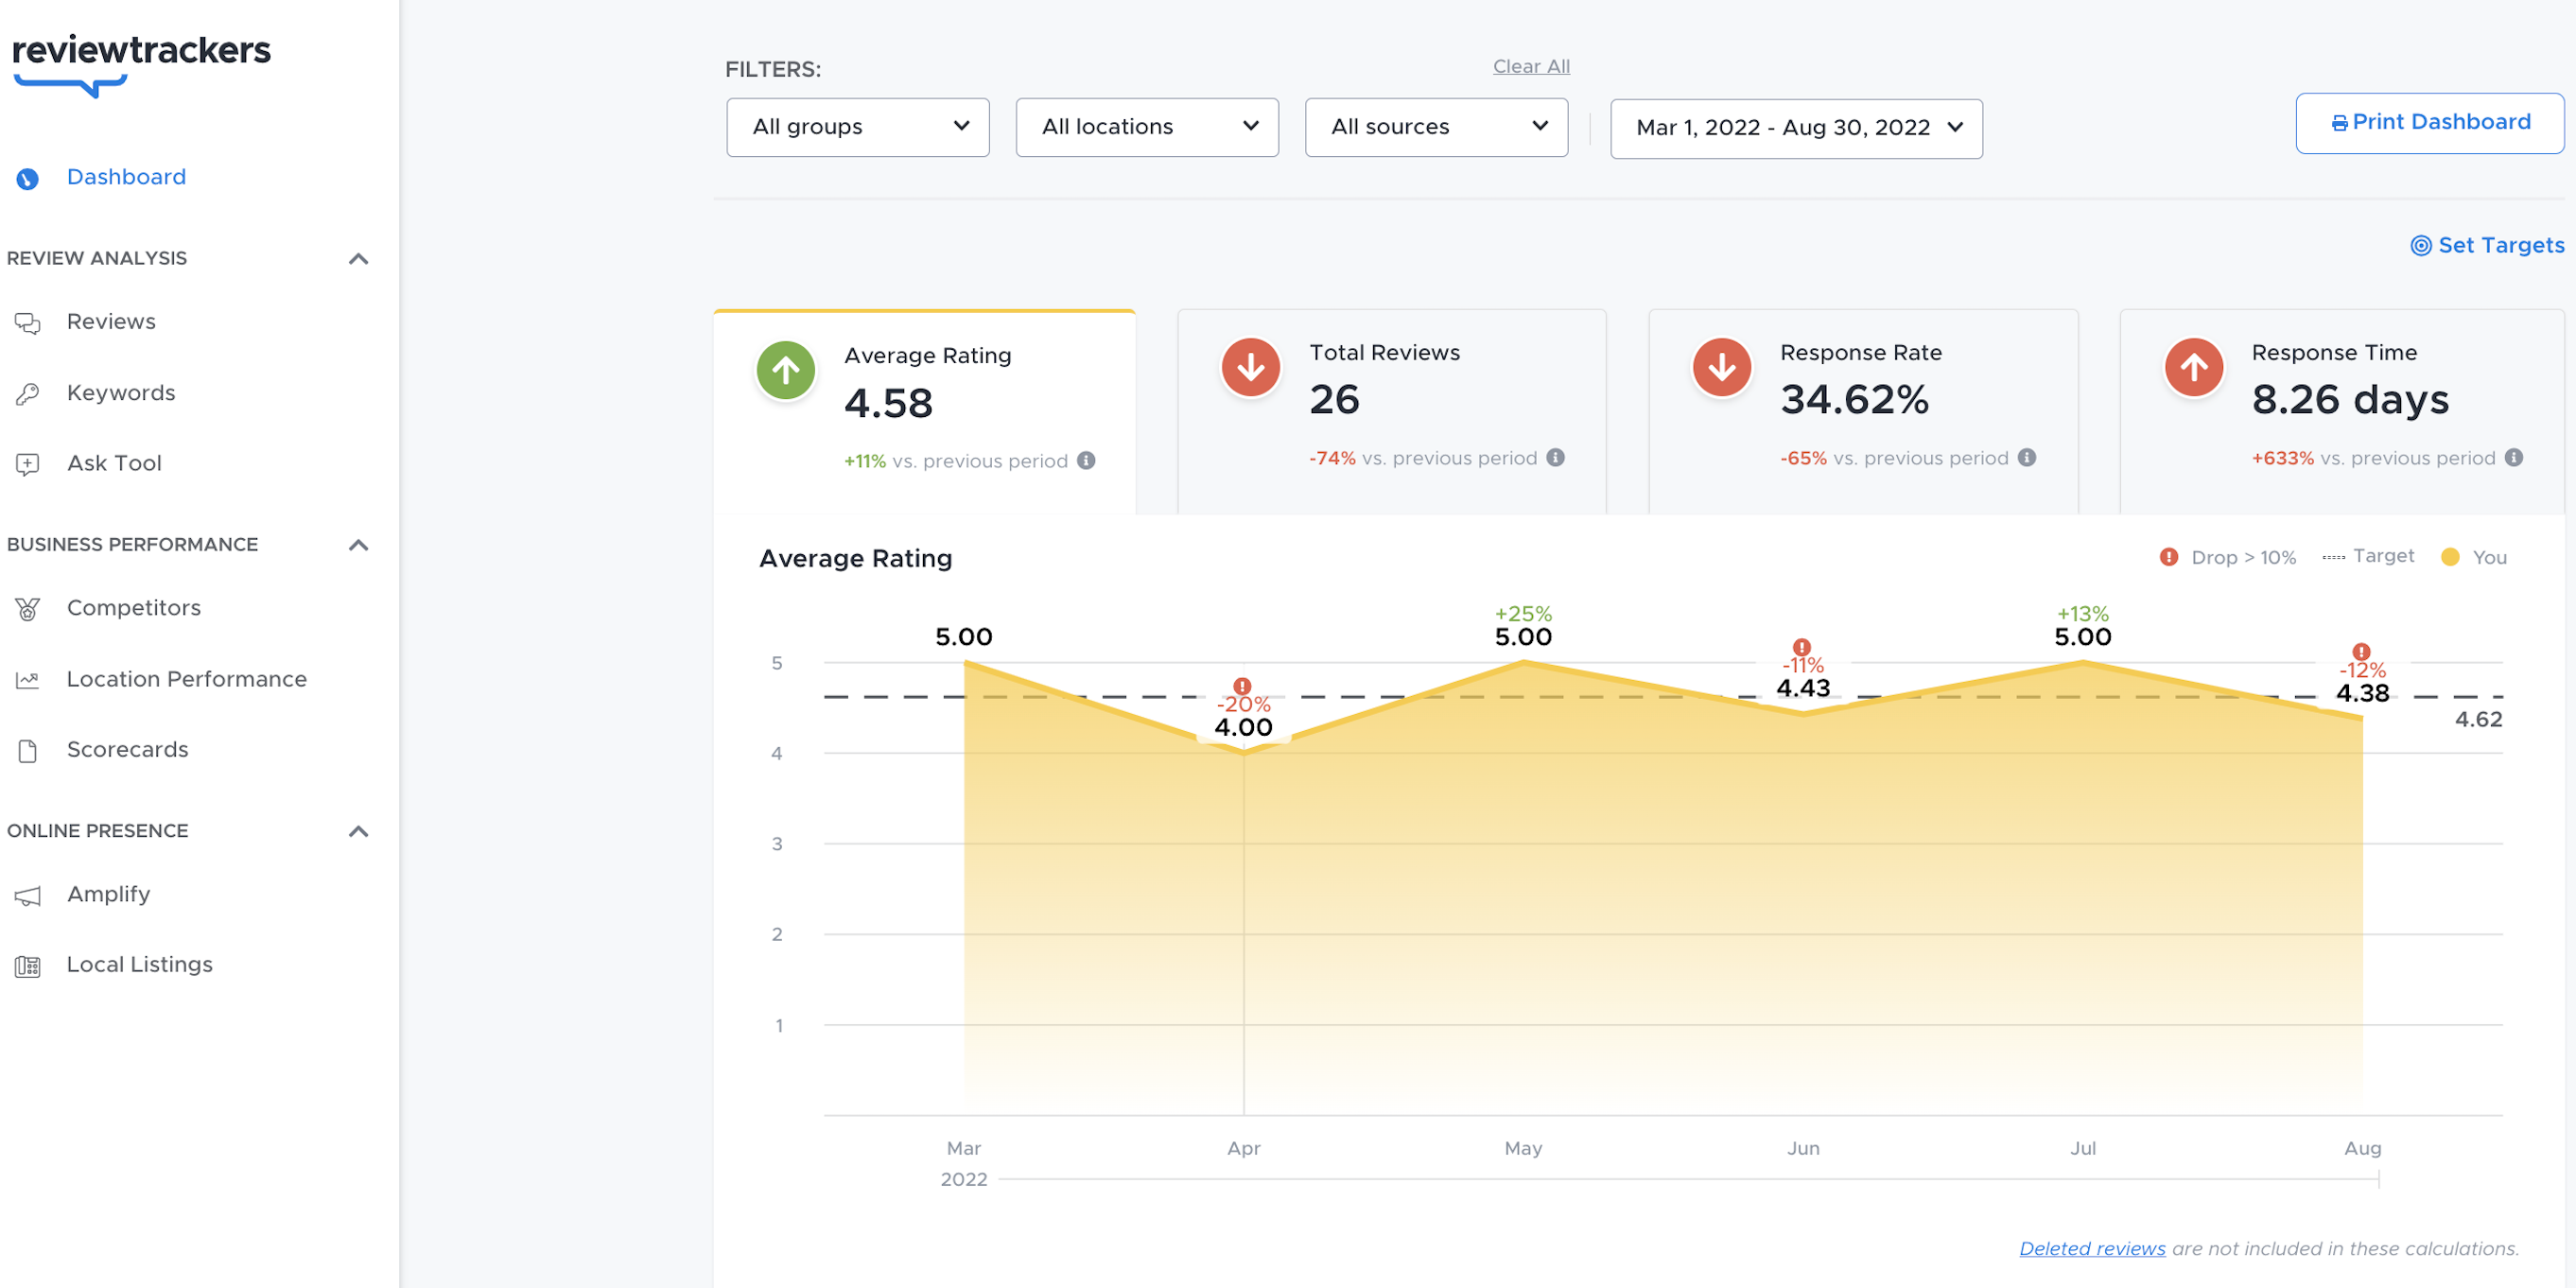2576x1288 pixels.
Task: Open Location Performance chart icon
Action: [x=27, y=679]
